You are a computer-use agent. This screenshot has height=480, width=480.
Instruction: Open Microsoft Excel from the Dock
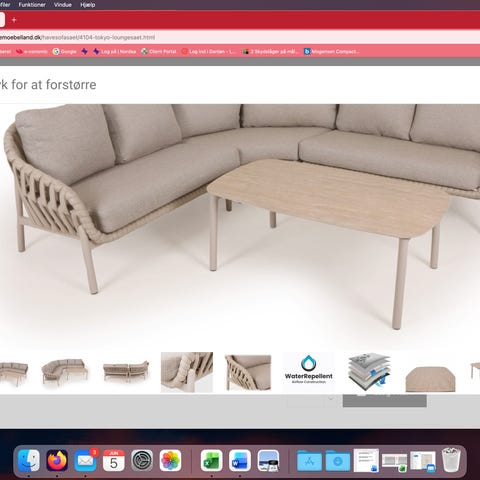coord(212,460)
